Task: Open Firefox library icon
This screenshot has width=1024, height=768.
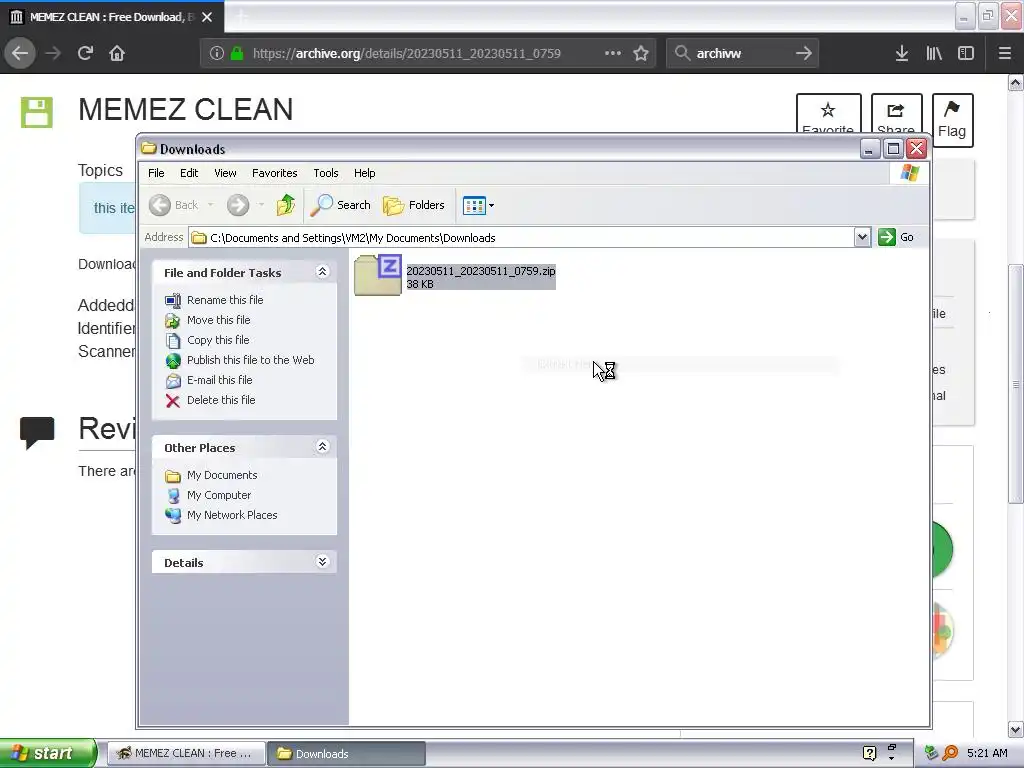Action: (x=934, y=53)
